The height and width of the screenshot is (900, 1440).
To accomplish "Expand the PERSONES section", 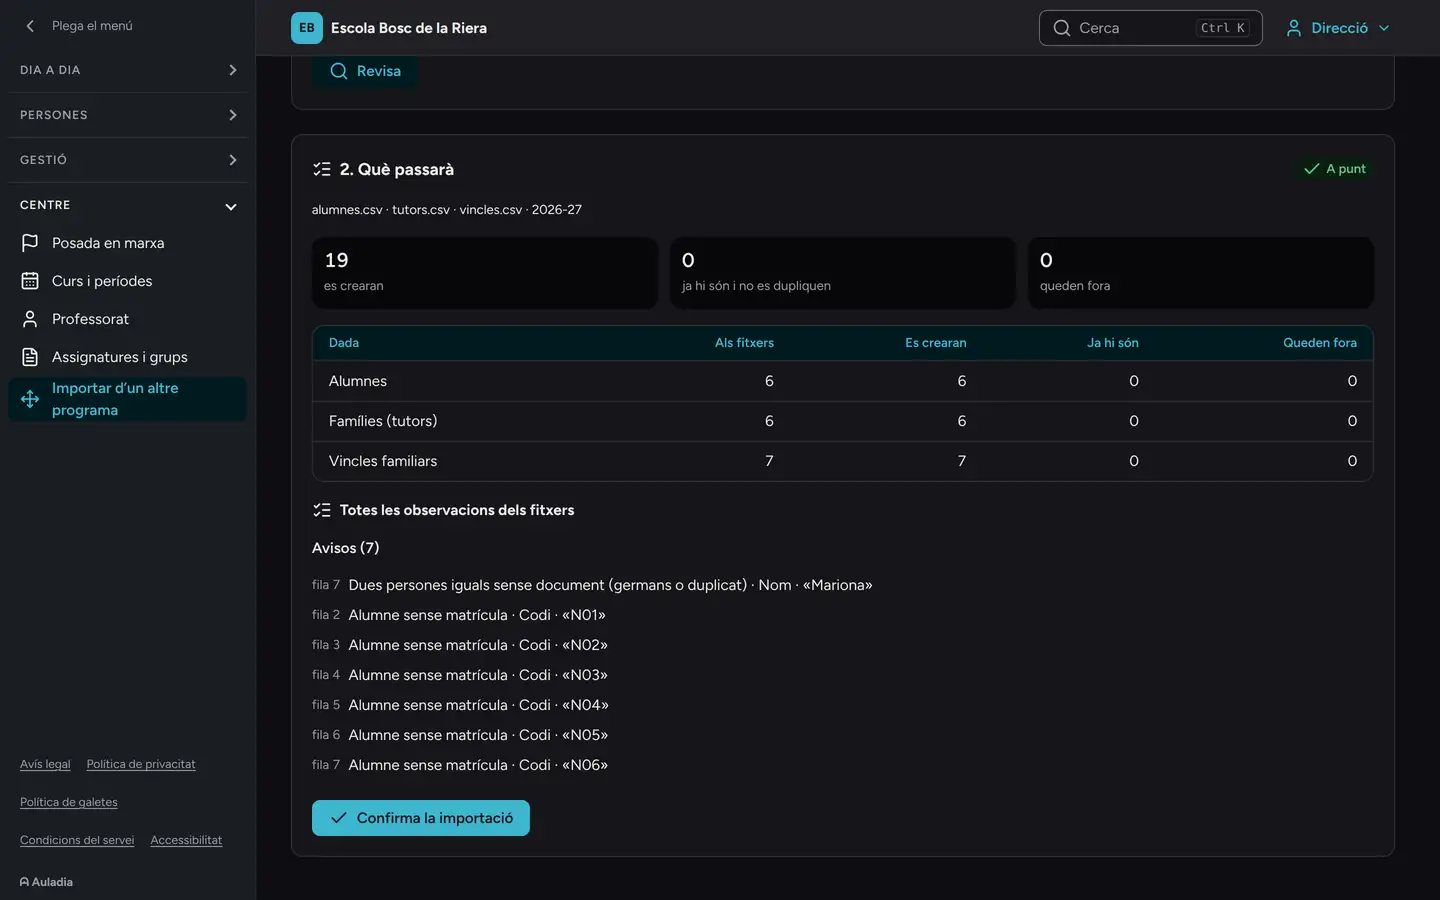I will (128, 115).
